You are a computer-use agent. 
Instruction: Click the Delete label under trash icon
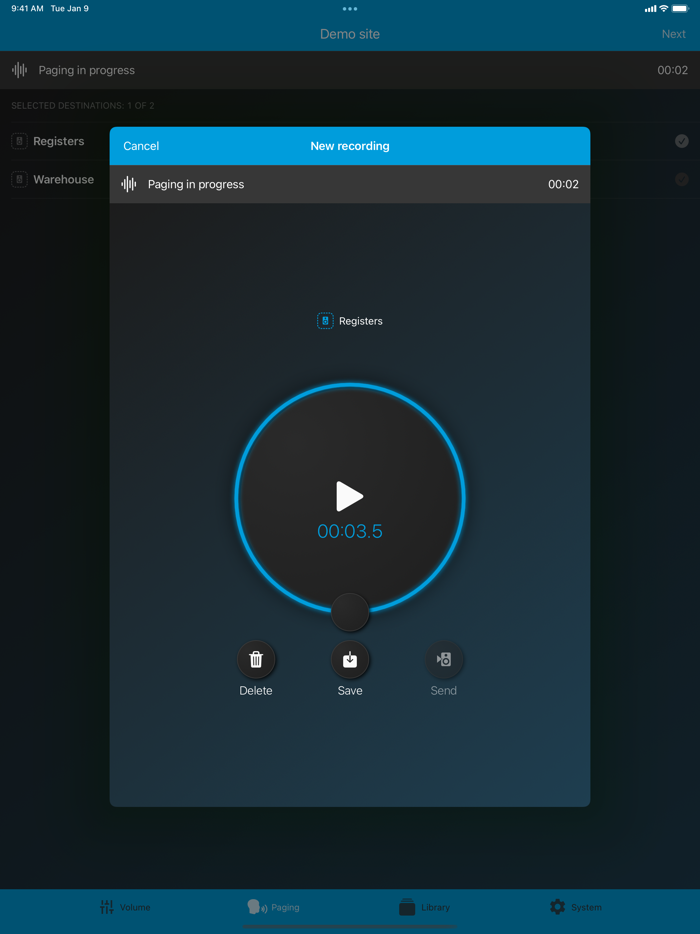coord(256,690)
